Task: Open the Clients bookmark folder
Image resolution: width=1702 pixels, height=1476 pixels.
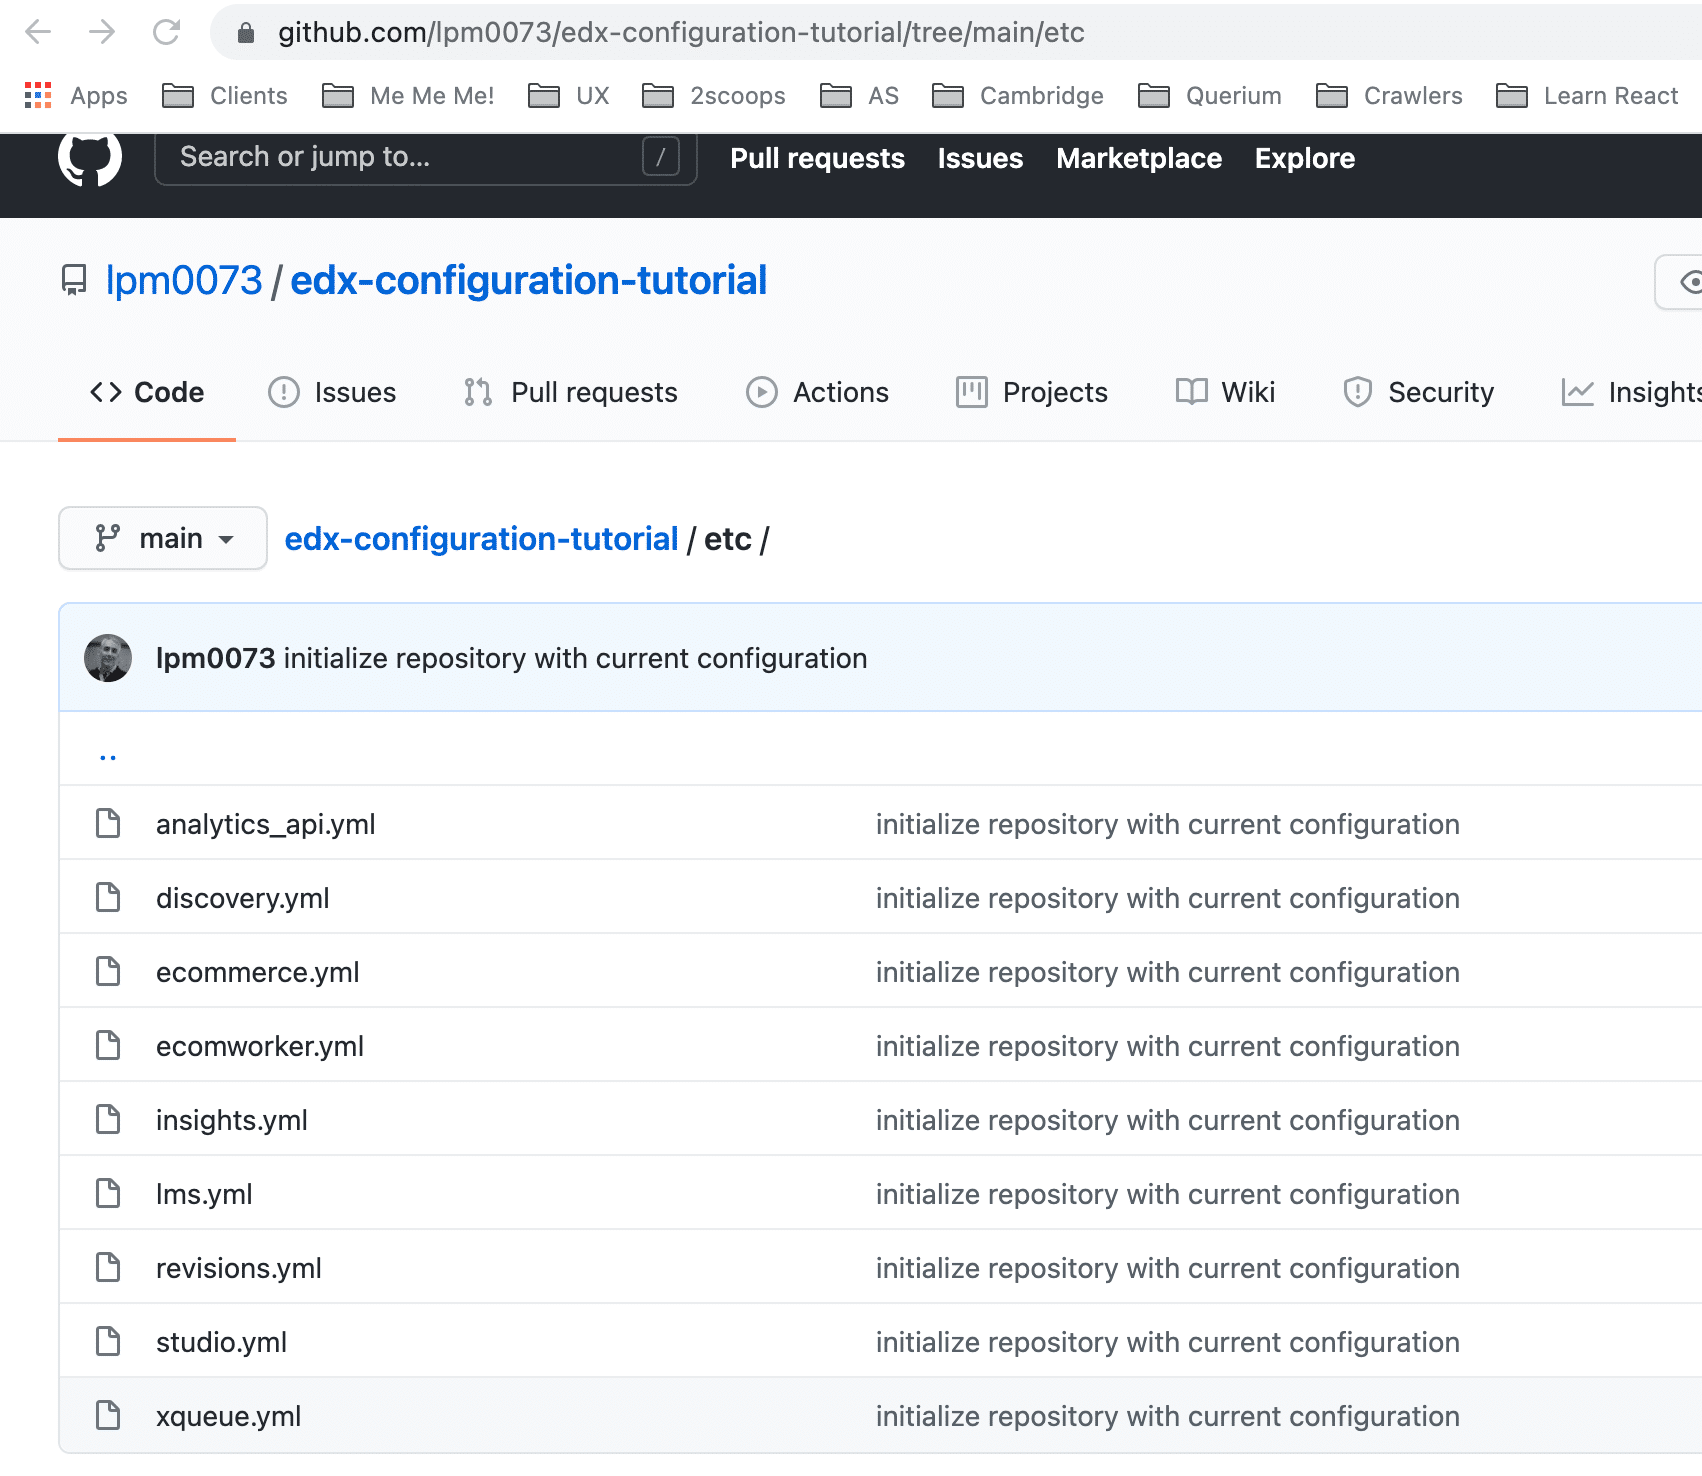Action: 225,96
